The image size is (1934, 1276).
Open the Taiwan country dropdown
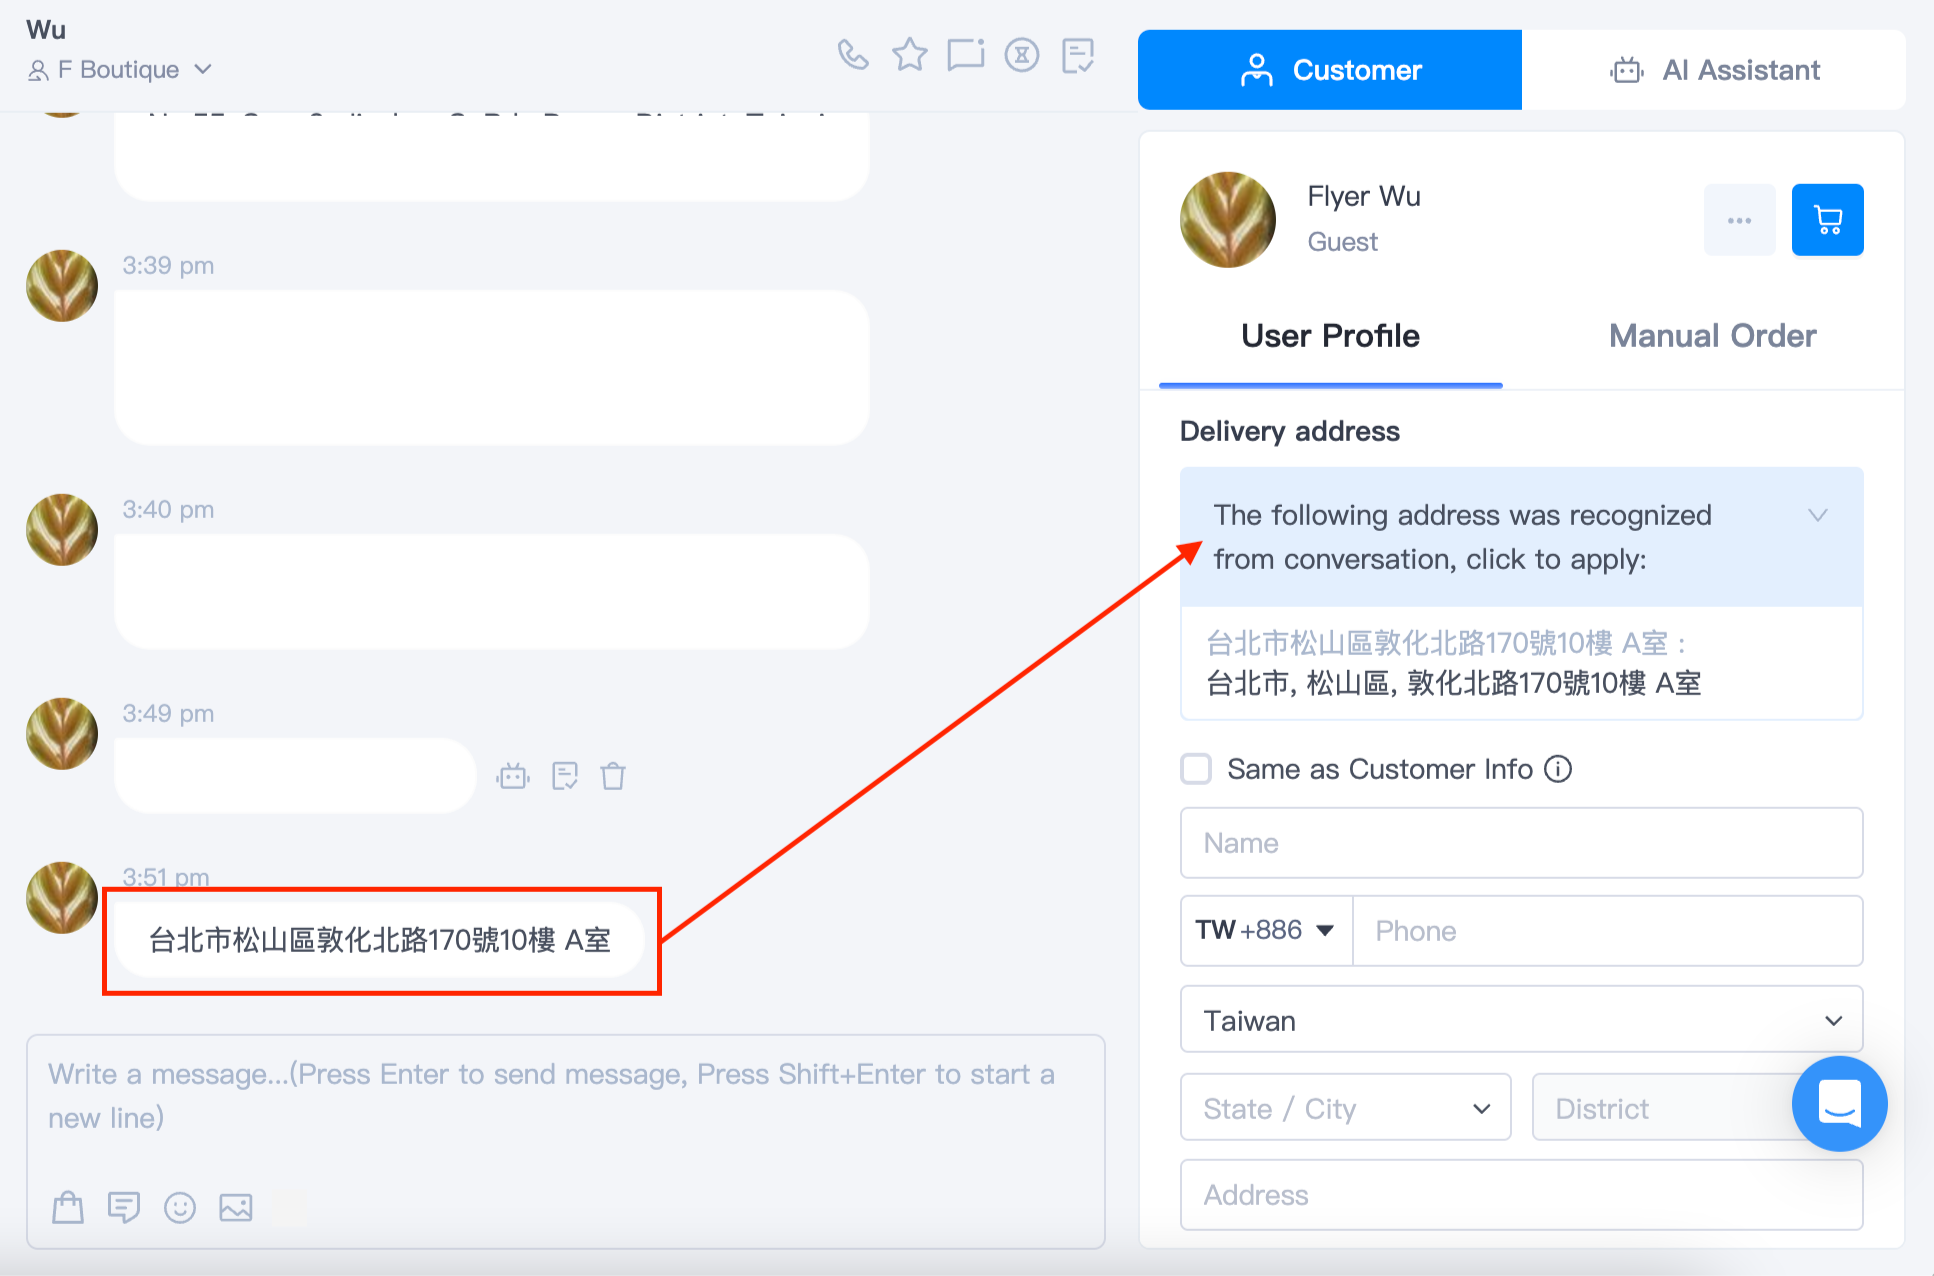(x=1521, y=1020)
